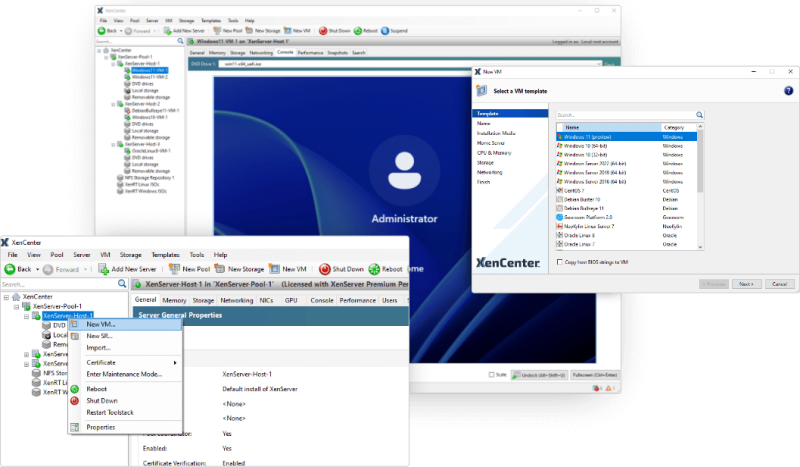The width and height of the screenshot is (800, 467).
Task: Click the Category column header in template list
Action: [x=679, y=127]
